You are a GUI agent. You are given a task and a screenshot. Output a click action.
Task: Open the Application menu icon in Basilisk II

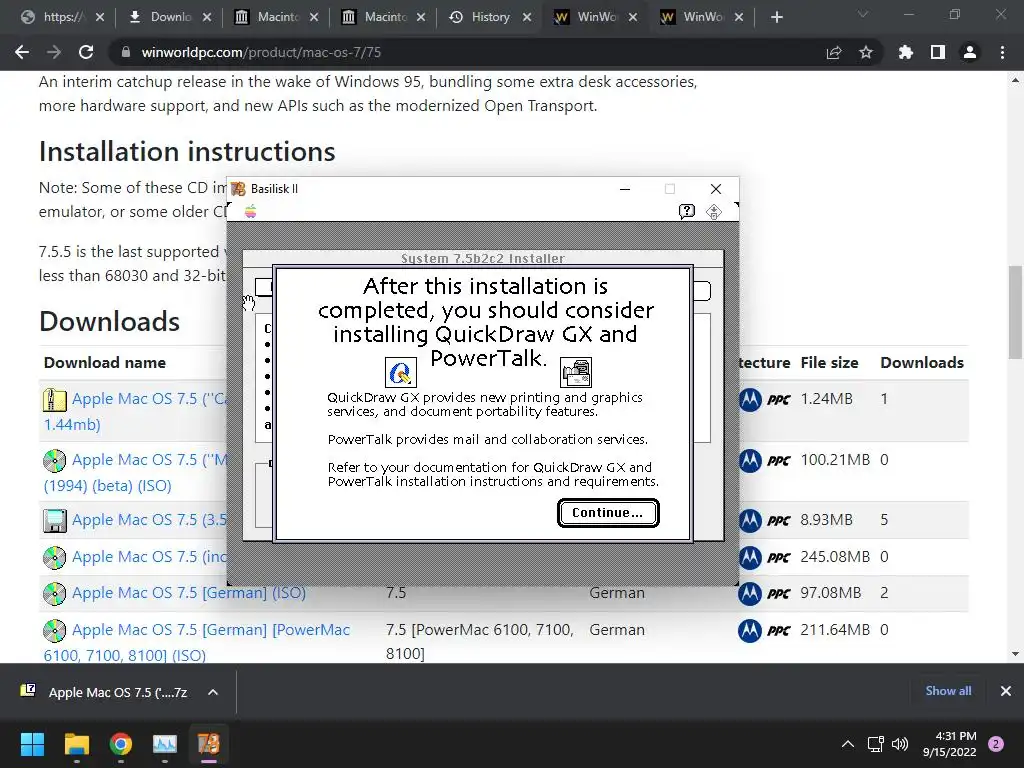[x=714, y=212]
